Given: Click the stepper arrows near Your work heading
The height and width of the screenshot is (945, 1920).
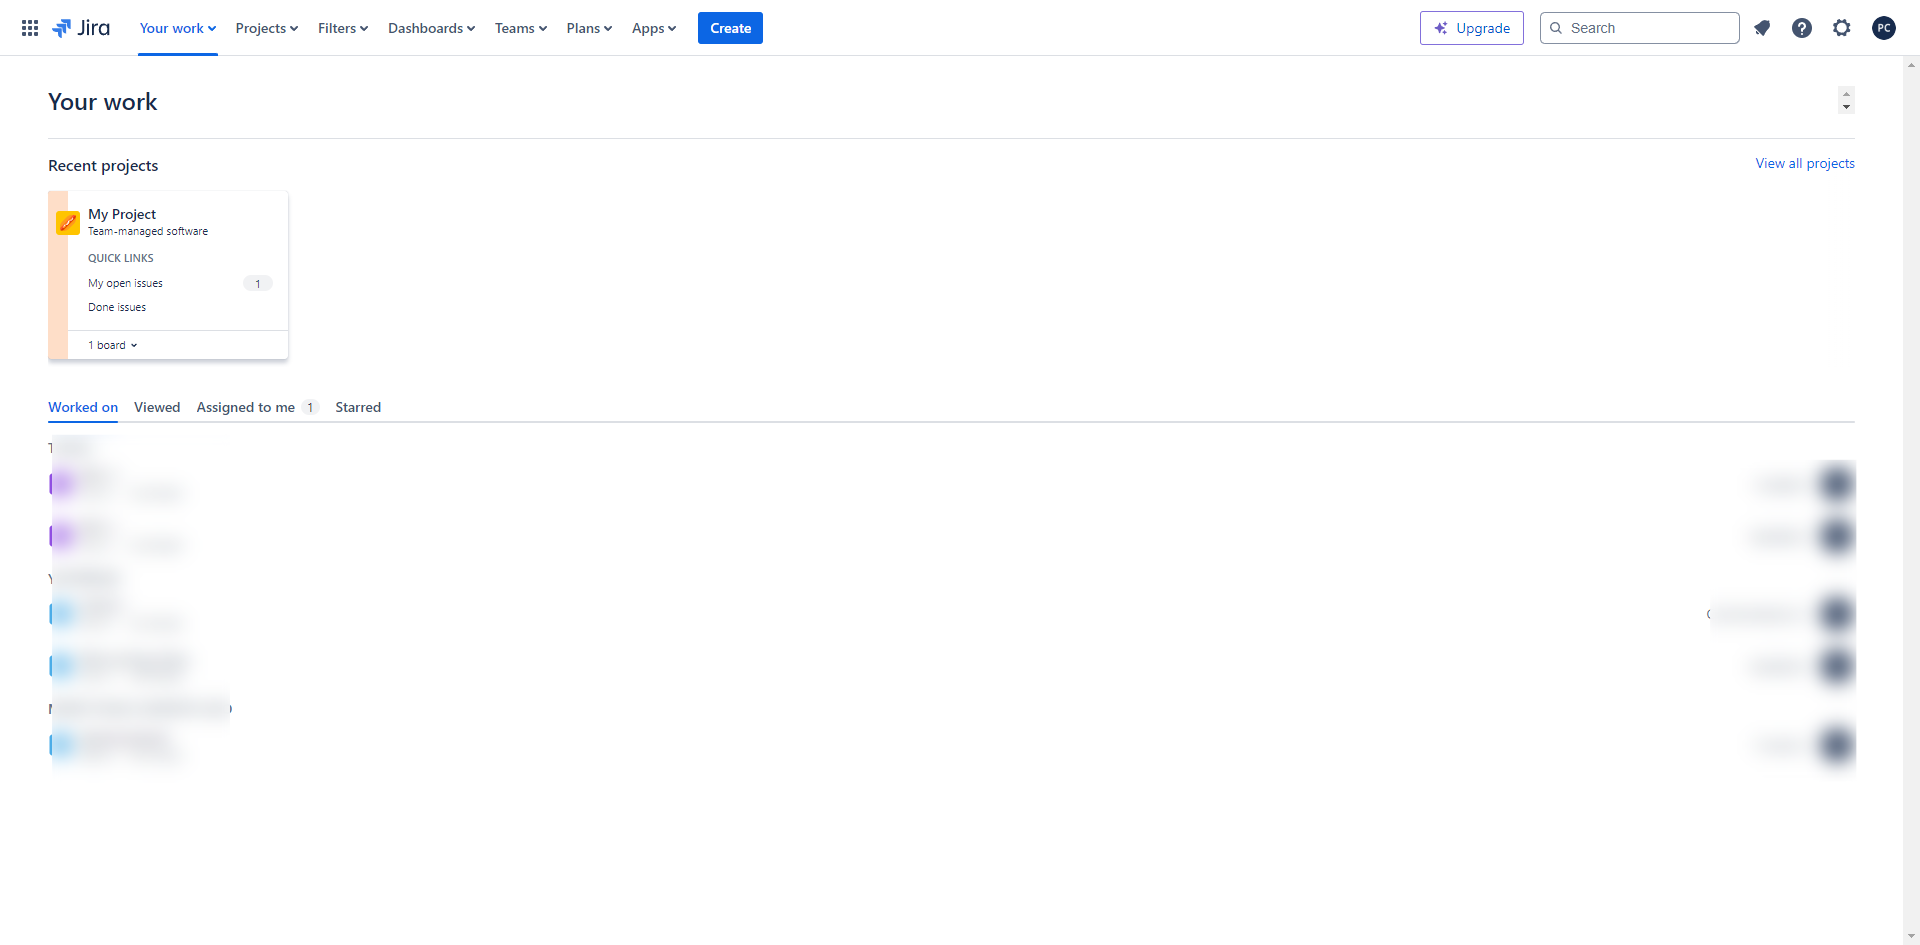Looking at the screenshot, I should (x=1846, y=100).
